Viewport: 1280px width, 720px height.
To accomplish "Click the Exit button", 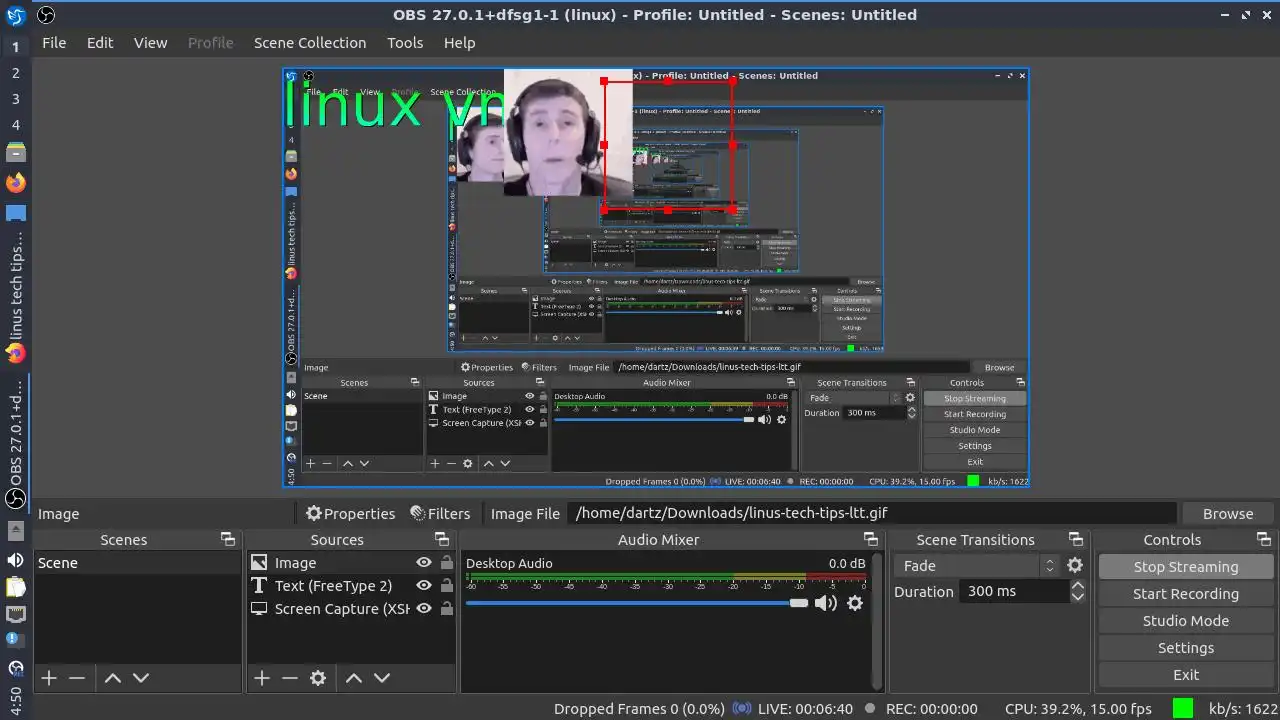I will [x=1186, y=675].
